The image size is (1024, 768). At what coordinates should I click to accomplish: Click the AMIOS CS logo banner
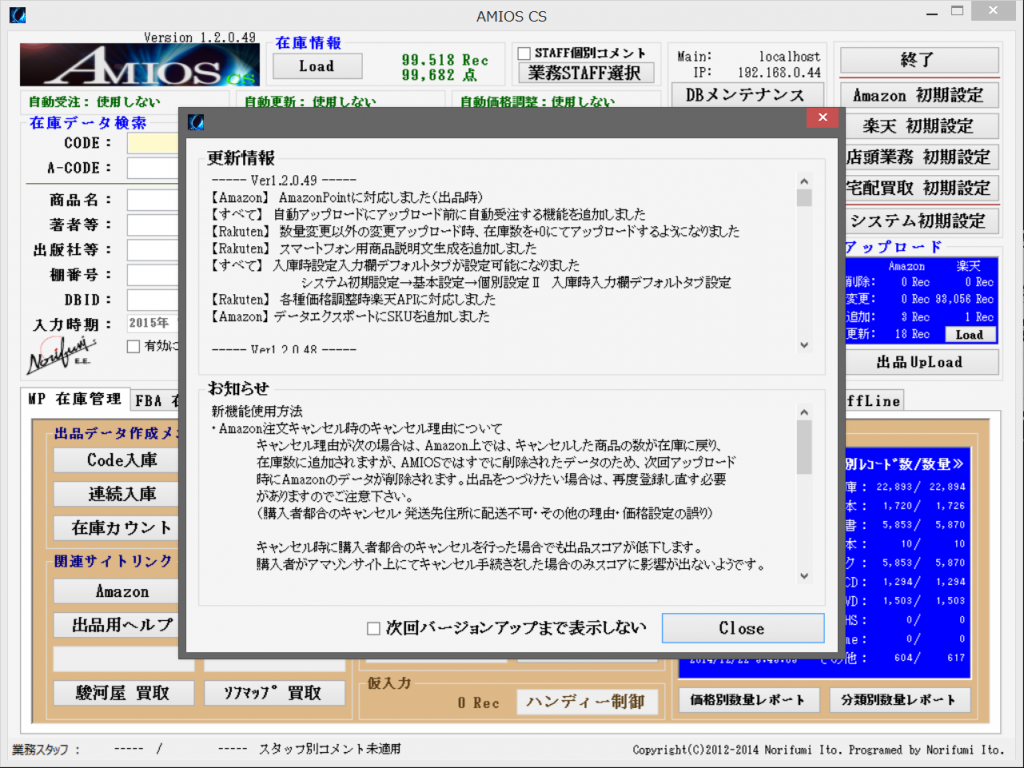pyautogui.click(x=139, y=65)
